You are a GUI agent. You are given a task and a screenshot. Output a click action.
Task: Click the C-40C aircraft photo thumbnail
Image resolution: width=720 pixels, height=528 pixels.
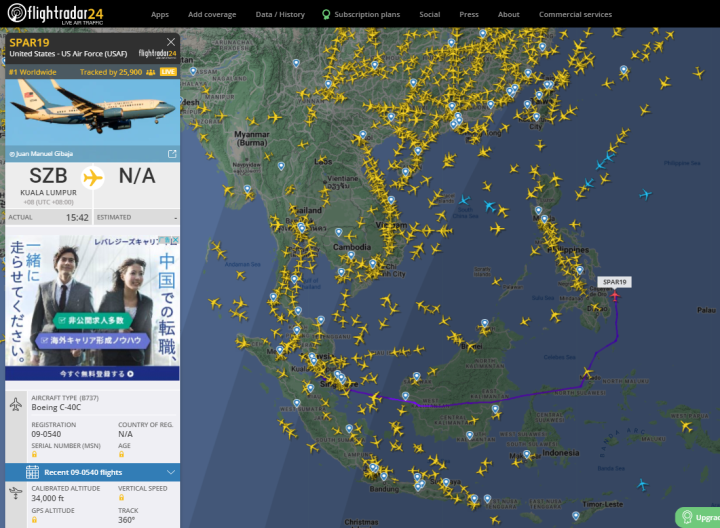[x=92, y=112]
